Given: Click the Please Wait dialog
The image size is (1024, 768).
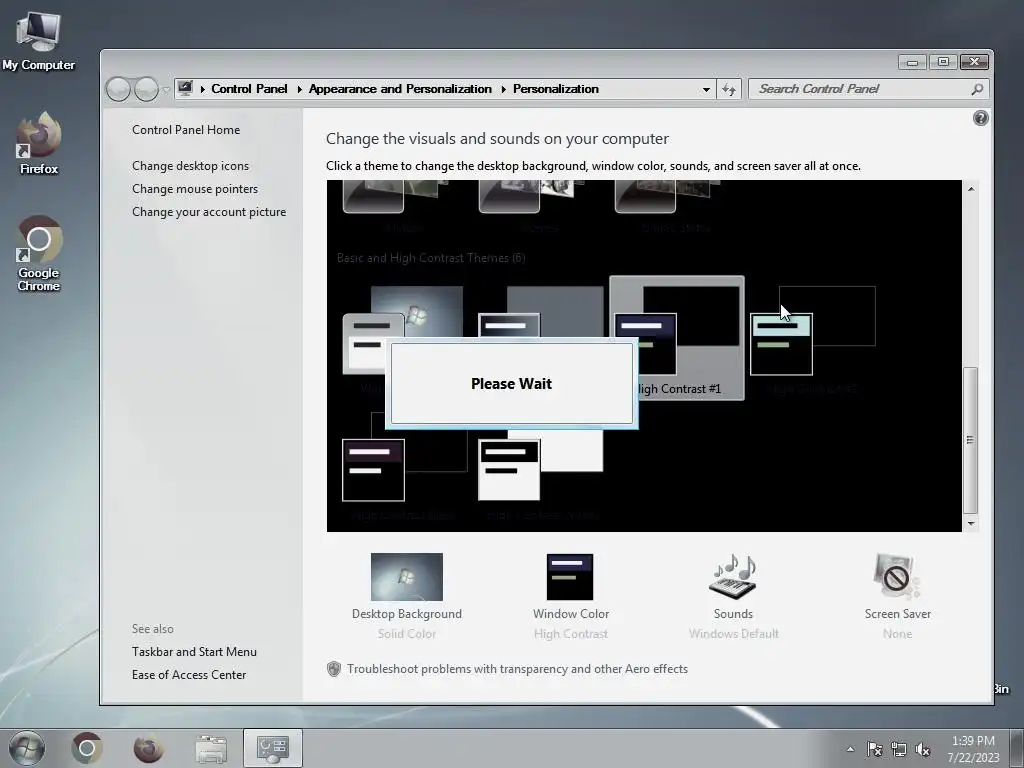Looking at the screenshot, I should click(x=511, y=383).
